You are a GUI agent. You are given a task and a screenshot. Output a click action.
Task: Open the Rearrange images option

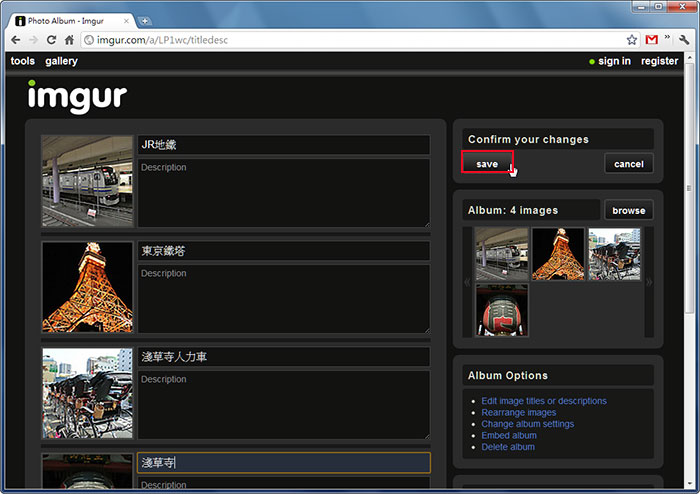pos(519,412)
